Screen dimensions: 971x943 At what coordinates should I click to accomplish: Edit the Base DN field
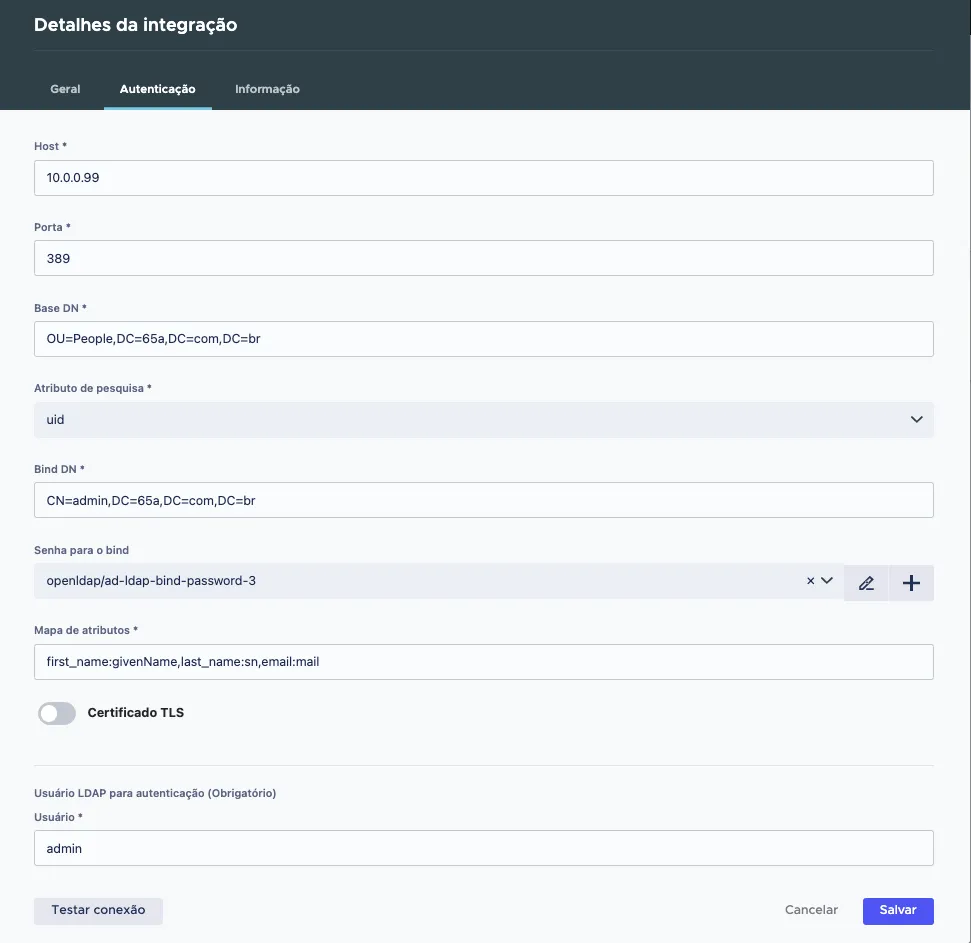tap(484, 339)
